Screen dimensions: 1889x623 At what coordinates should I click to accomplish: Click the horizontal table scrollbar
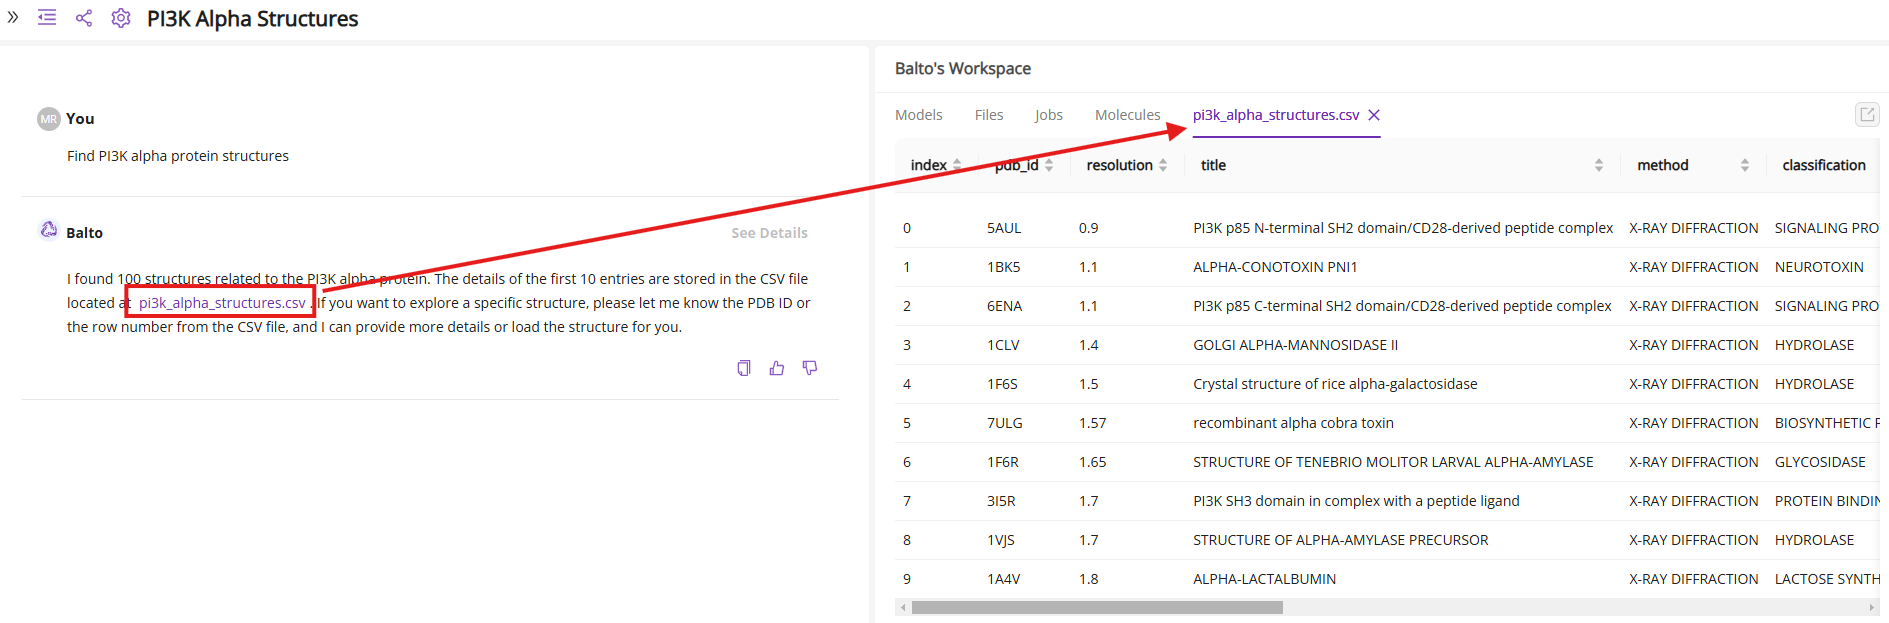tap(1097, 608)
